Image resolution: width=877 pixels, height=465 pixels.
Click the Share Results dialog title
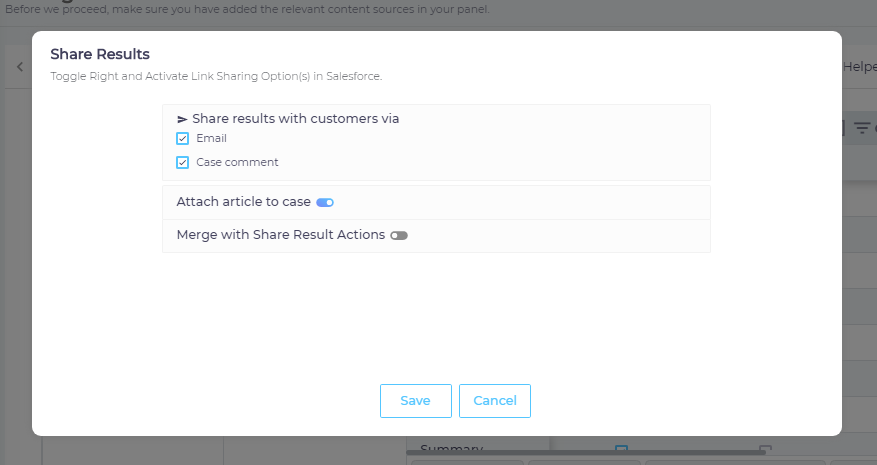click(x=100, y=54)
